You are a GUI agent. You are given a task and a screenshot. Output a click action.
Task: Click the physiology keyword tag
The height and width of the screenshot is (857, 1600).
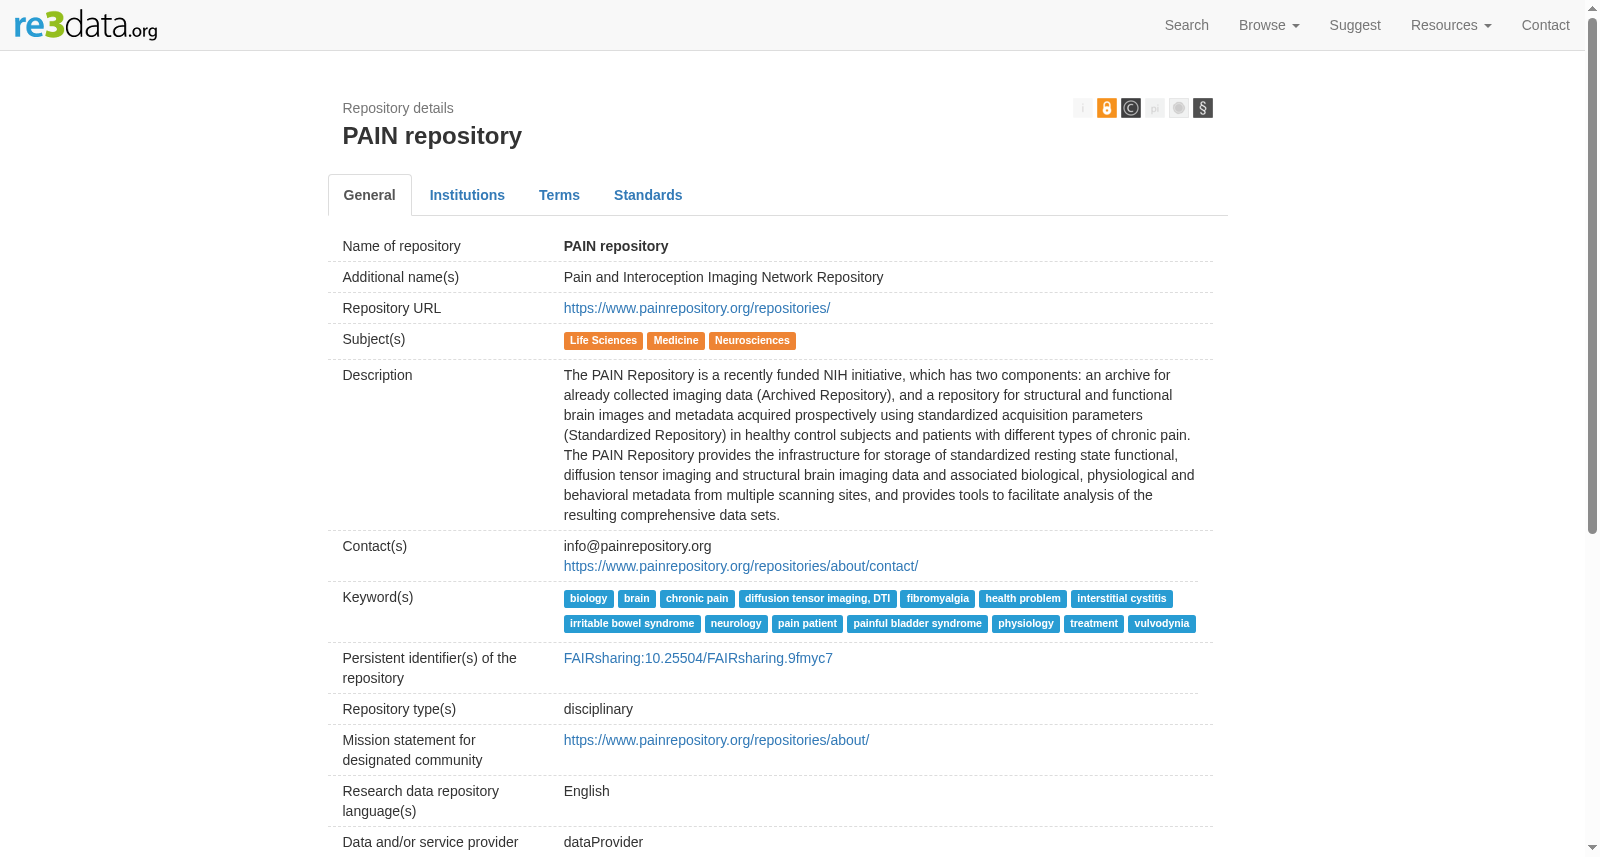pos(1026,624)
